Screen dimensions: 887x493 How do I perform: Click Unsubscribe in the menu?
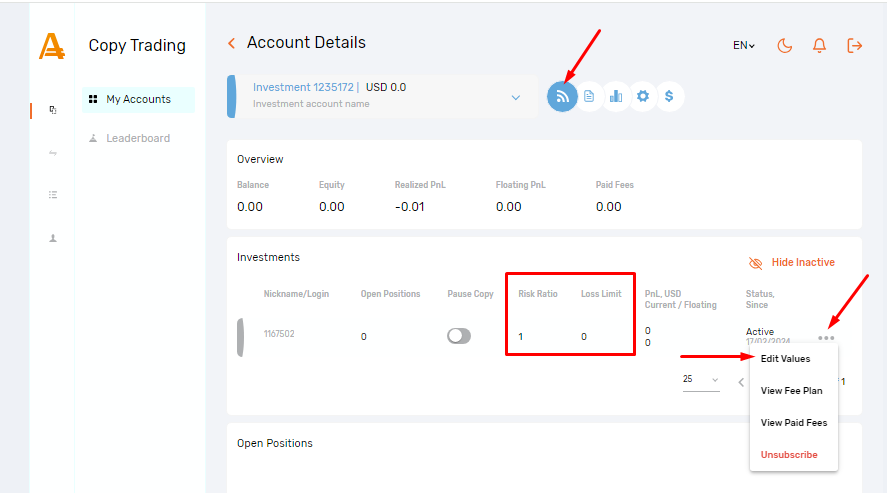(789, 455)
